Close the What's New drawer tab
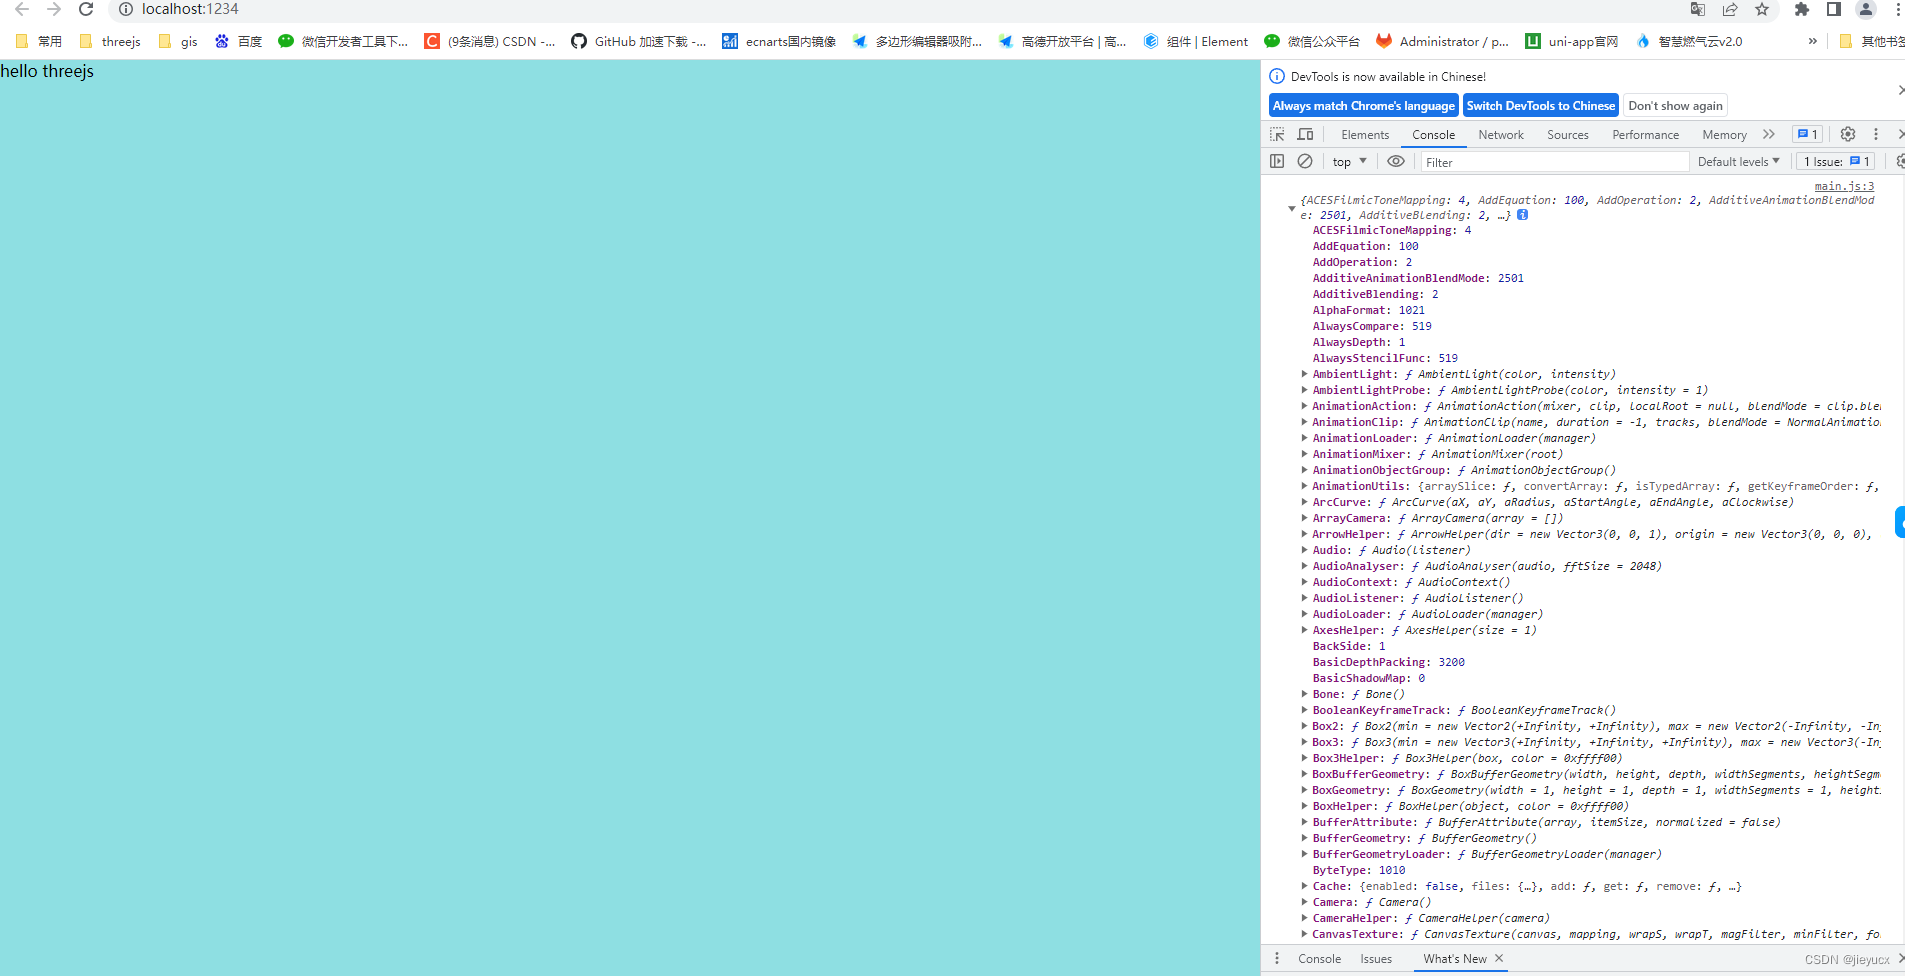This screenshot has height=976, width=1905. click(x=1499, y=958)
